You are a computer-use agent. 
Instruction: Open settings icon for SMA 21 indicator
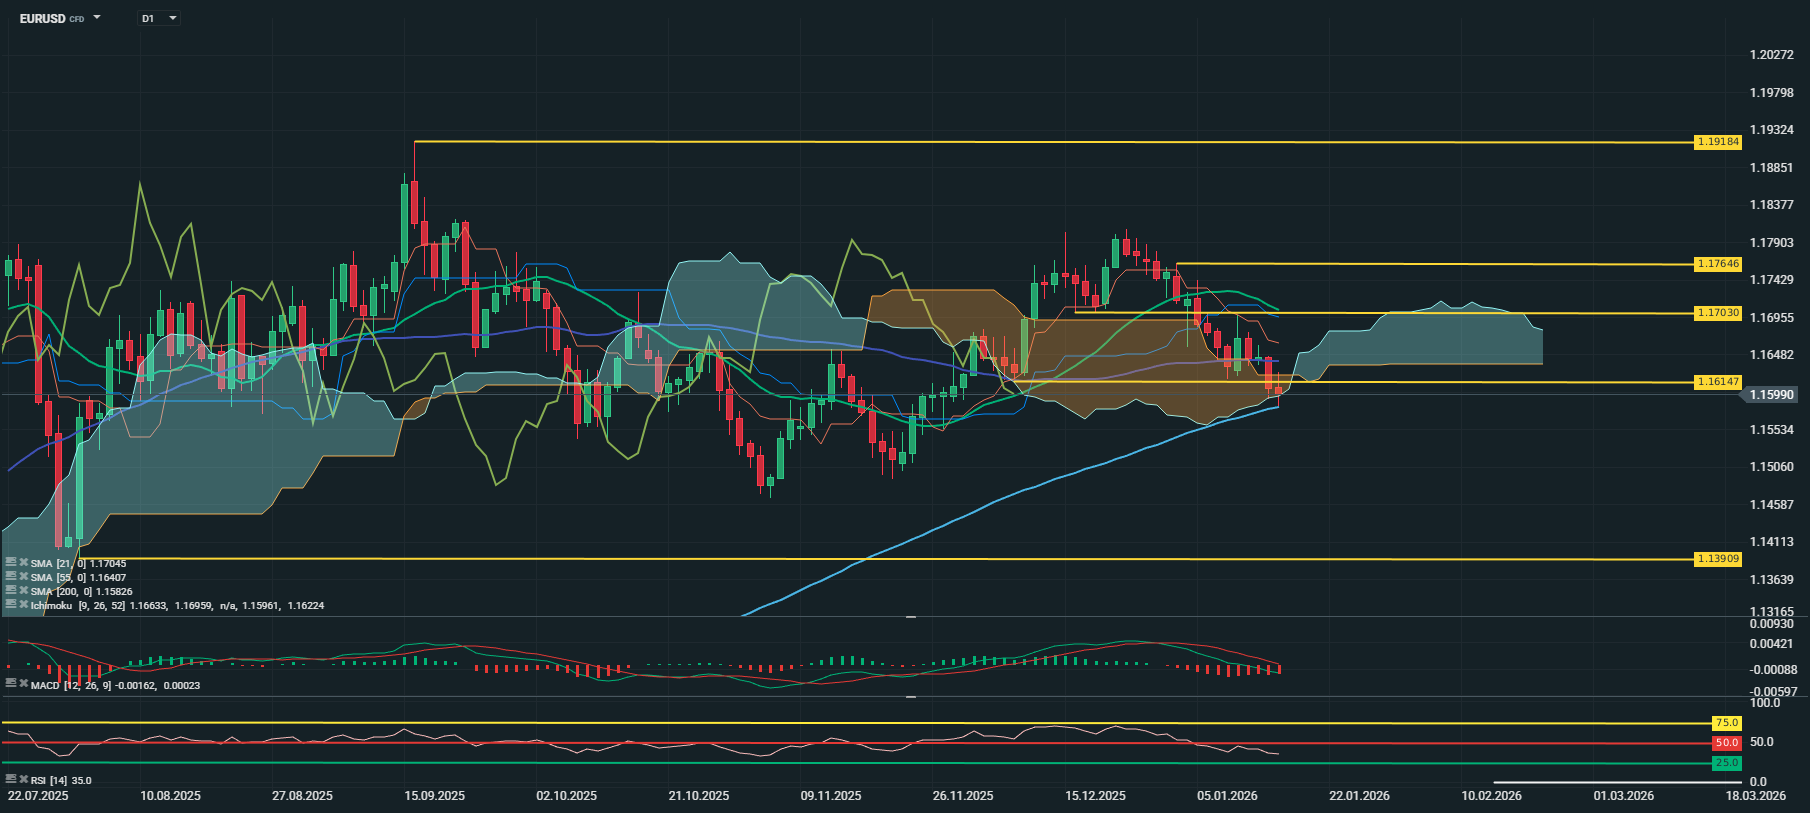tap(11, 563)
